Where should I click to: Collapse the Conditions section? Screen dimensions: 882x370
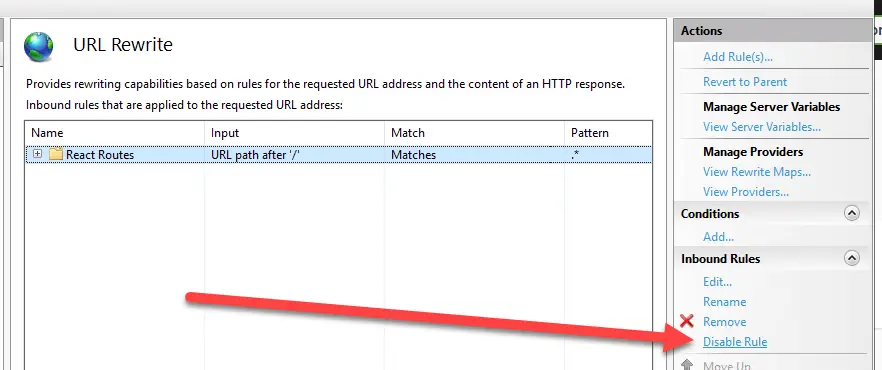pyautogui.click(x=852, y=214)
